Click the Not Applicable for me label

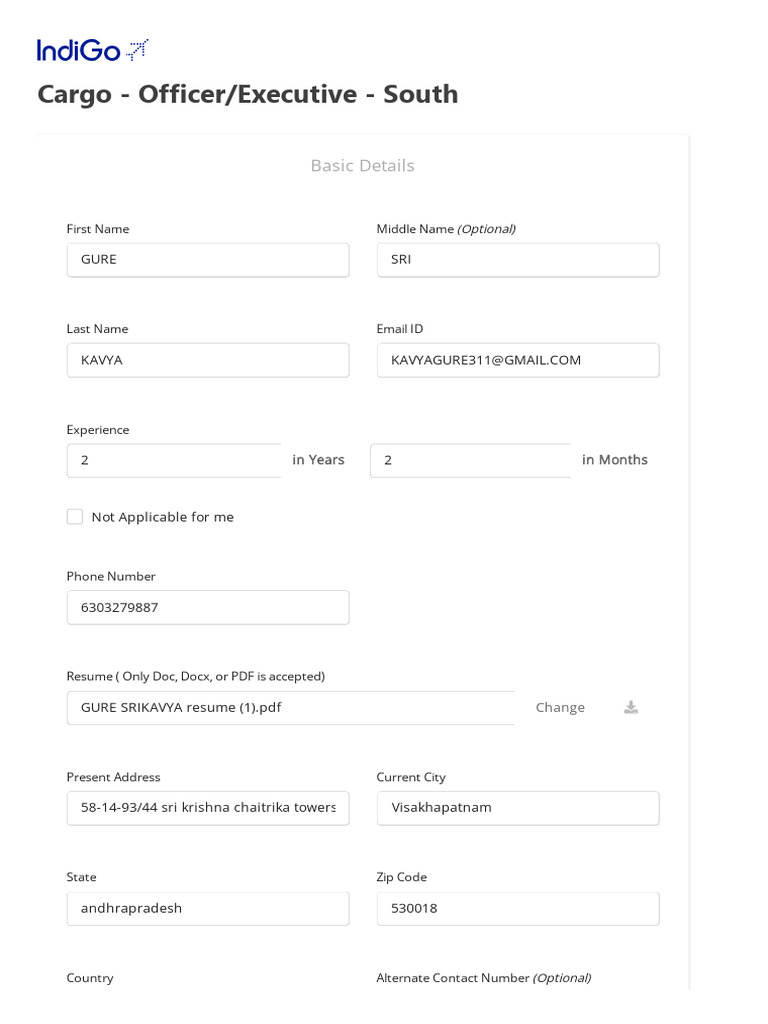[x=163, y=517]
